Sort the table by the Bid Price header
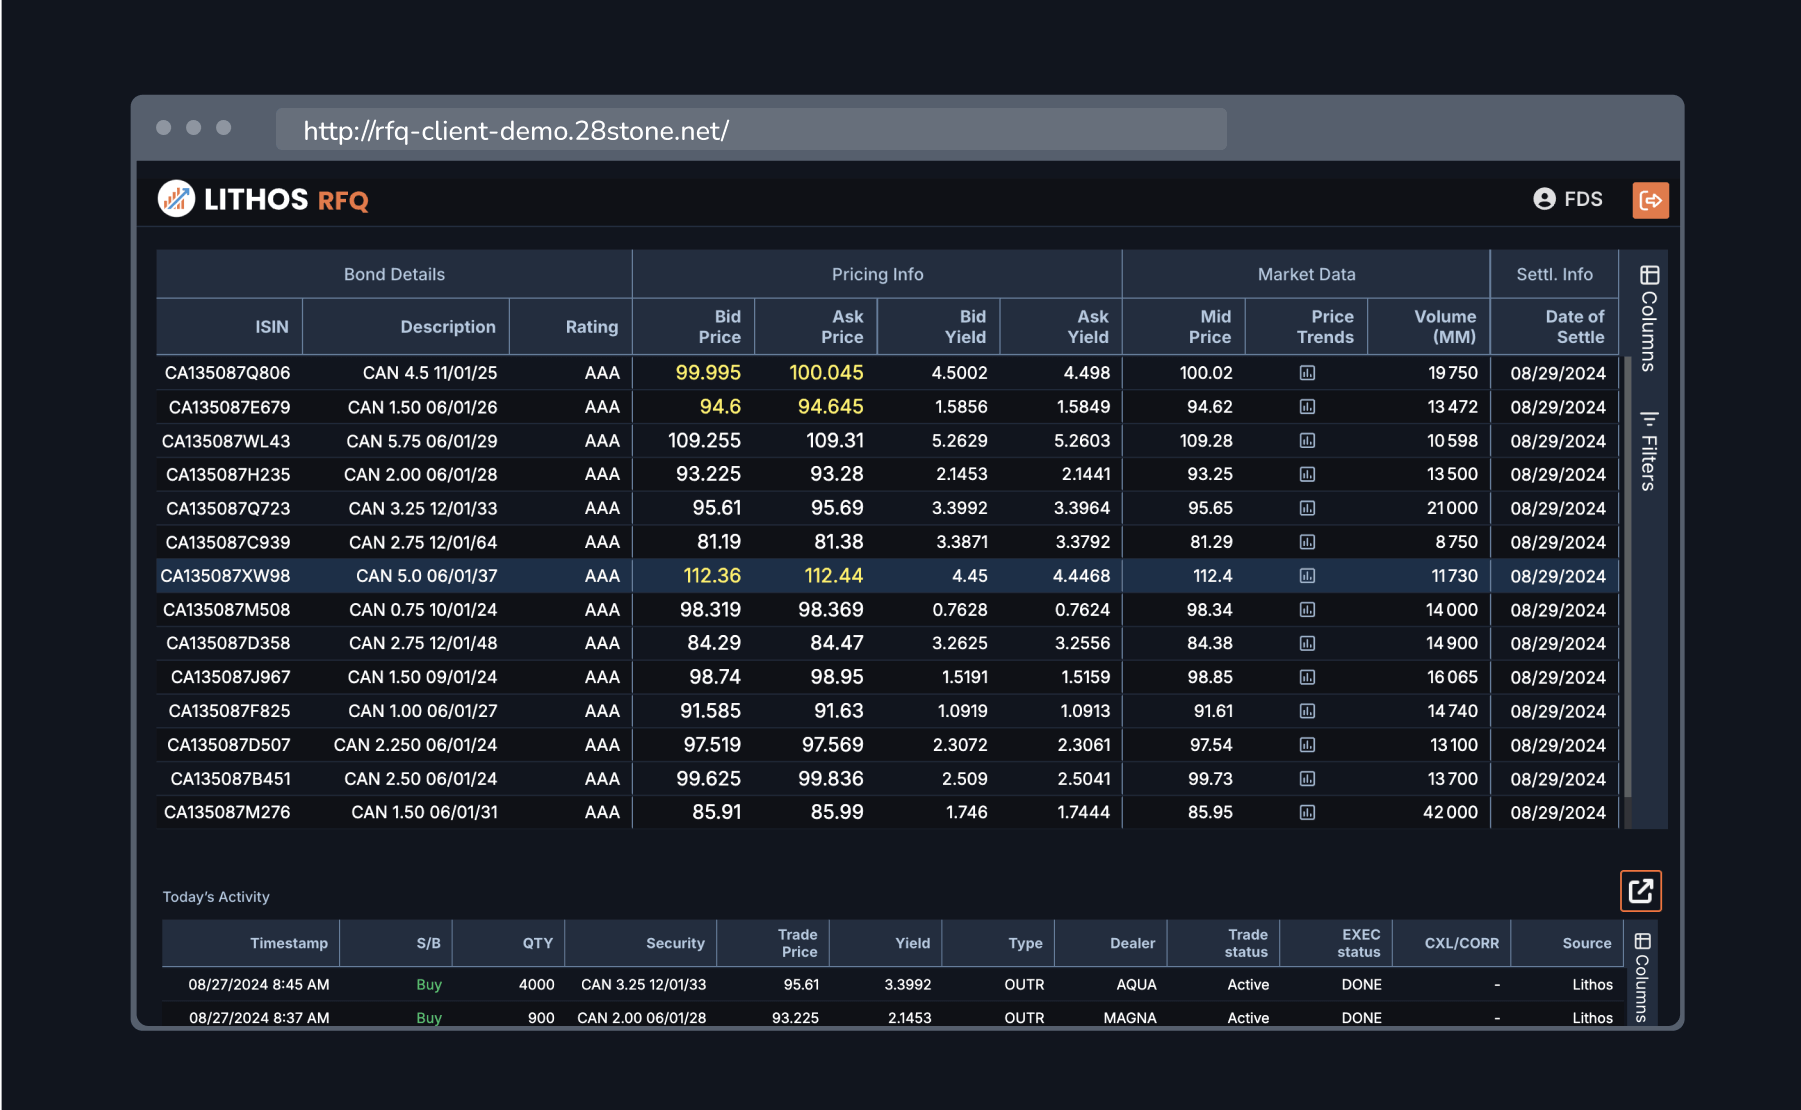 (718, 327)
